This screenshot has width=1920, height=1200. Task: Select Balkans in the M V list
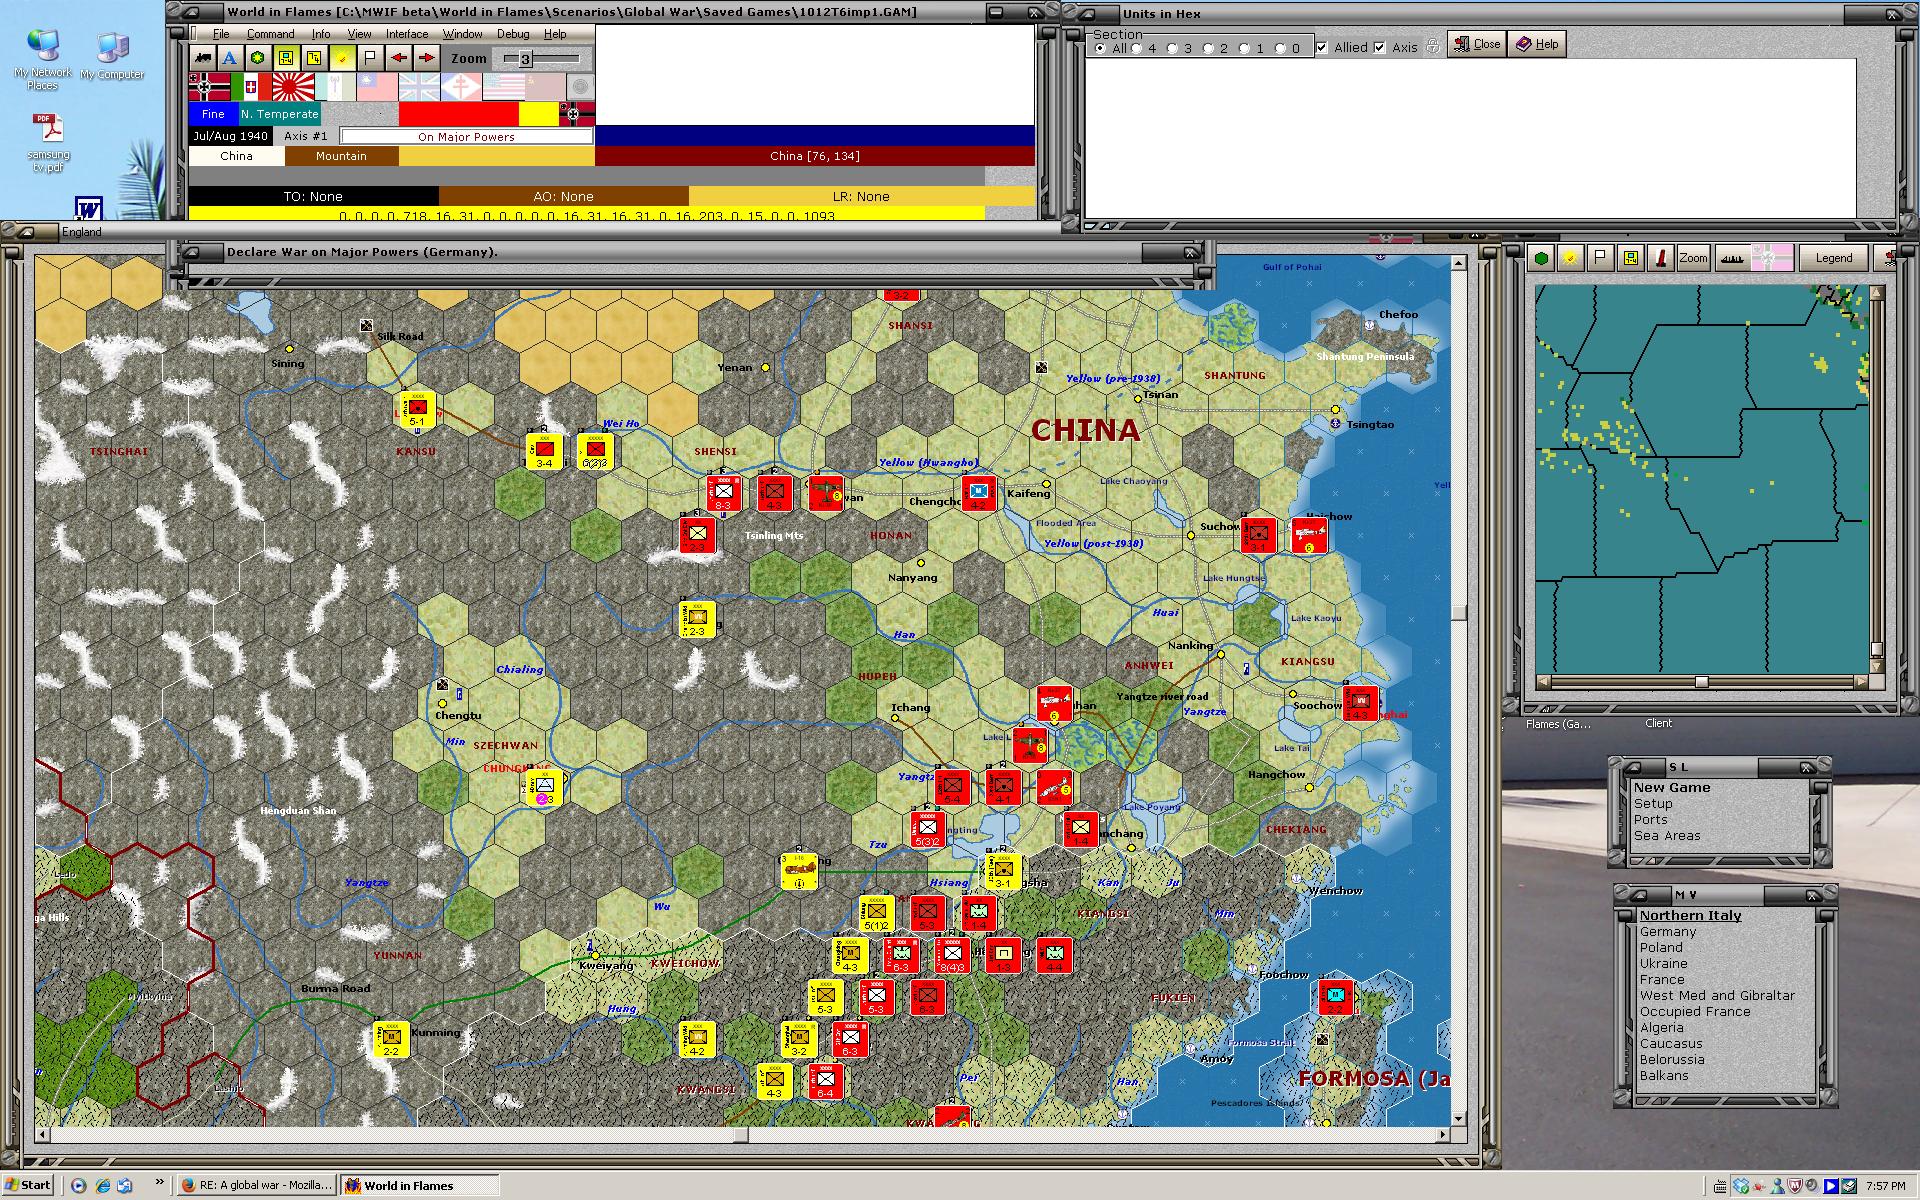click(1664, 1075)
